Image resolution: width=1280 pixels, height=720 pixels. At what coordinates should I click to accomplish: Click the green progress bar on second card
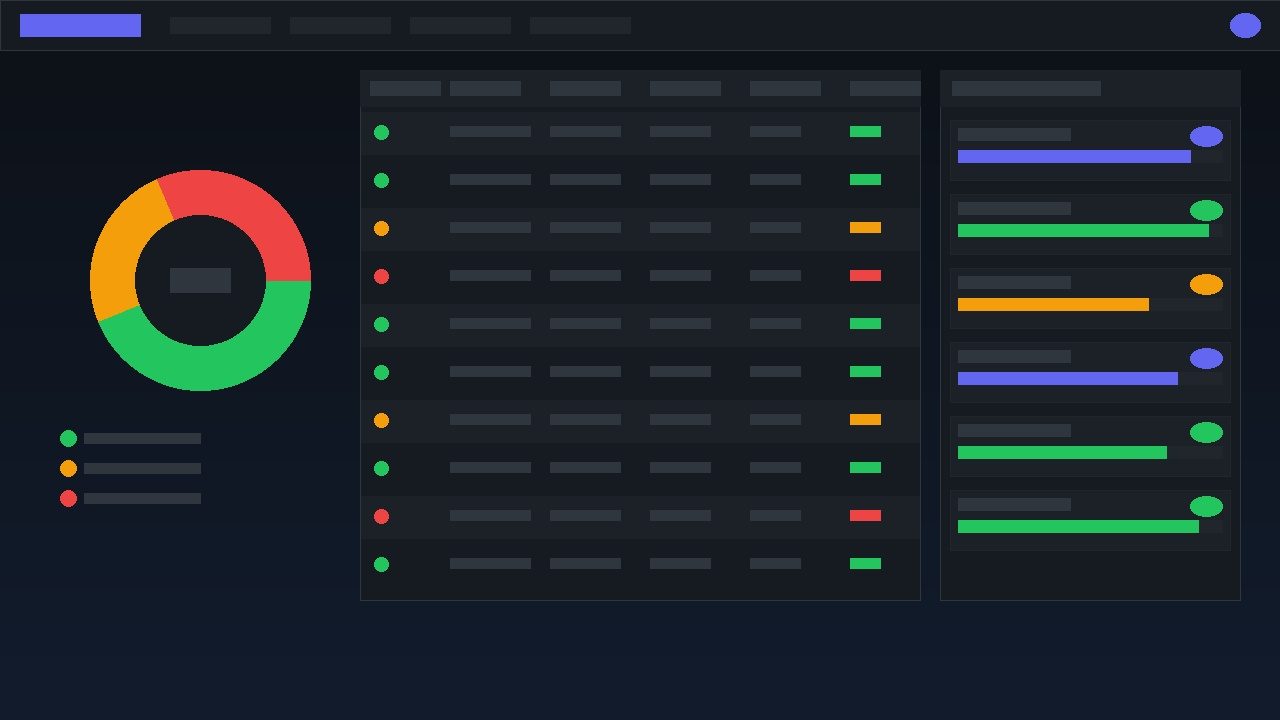point(1083,231)
